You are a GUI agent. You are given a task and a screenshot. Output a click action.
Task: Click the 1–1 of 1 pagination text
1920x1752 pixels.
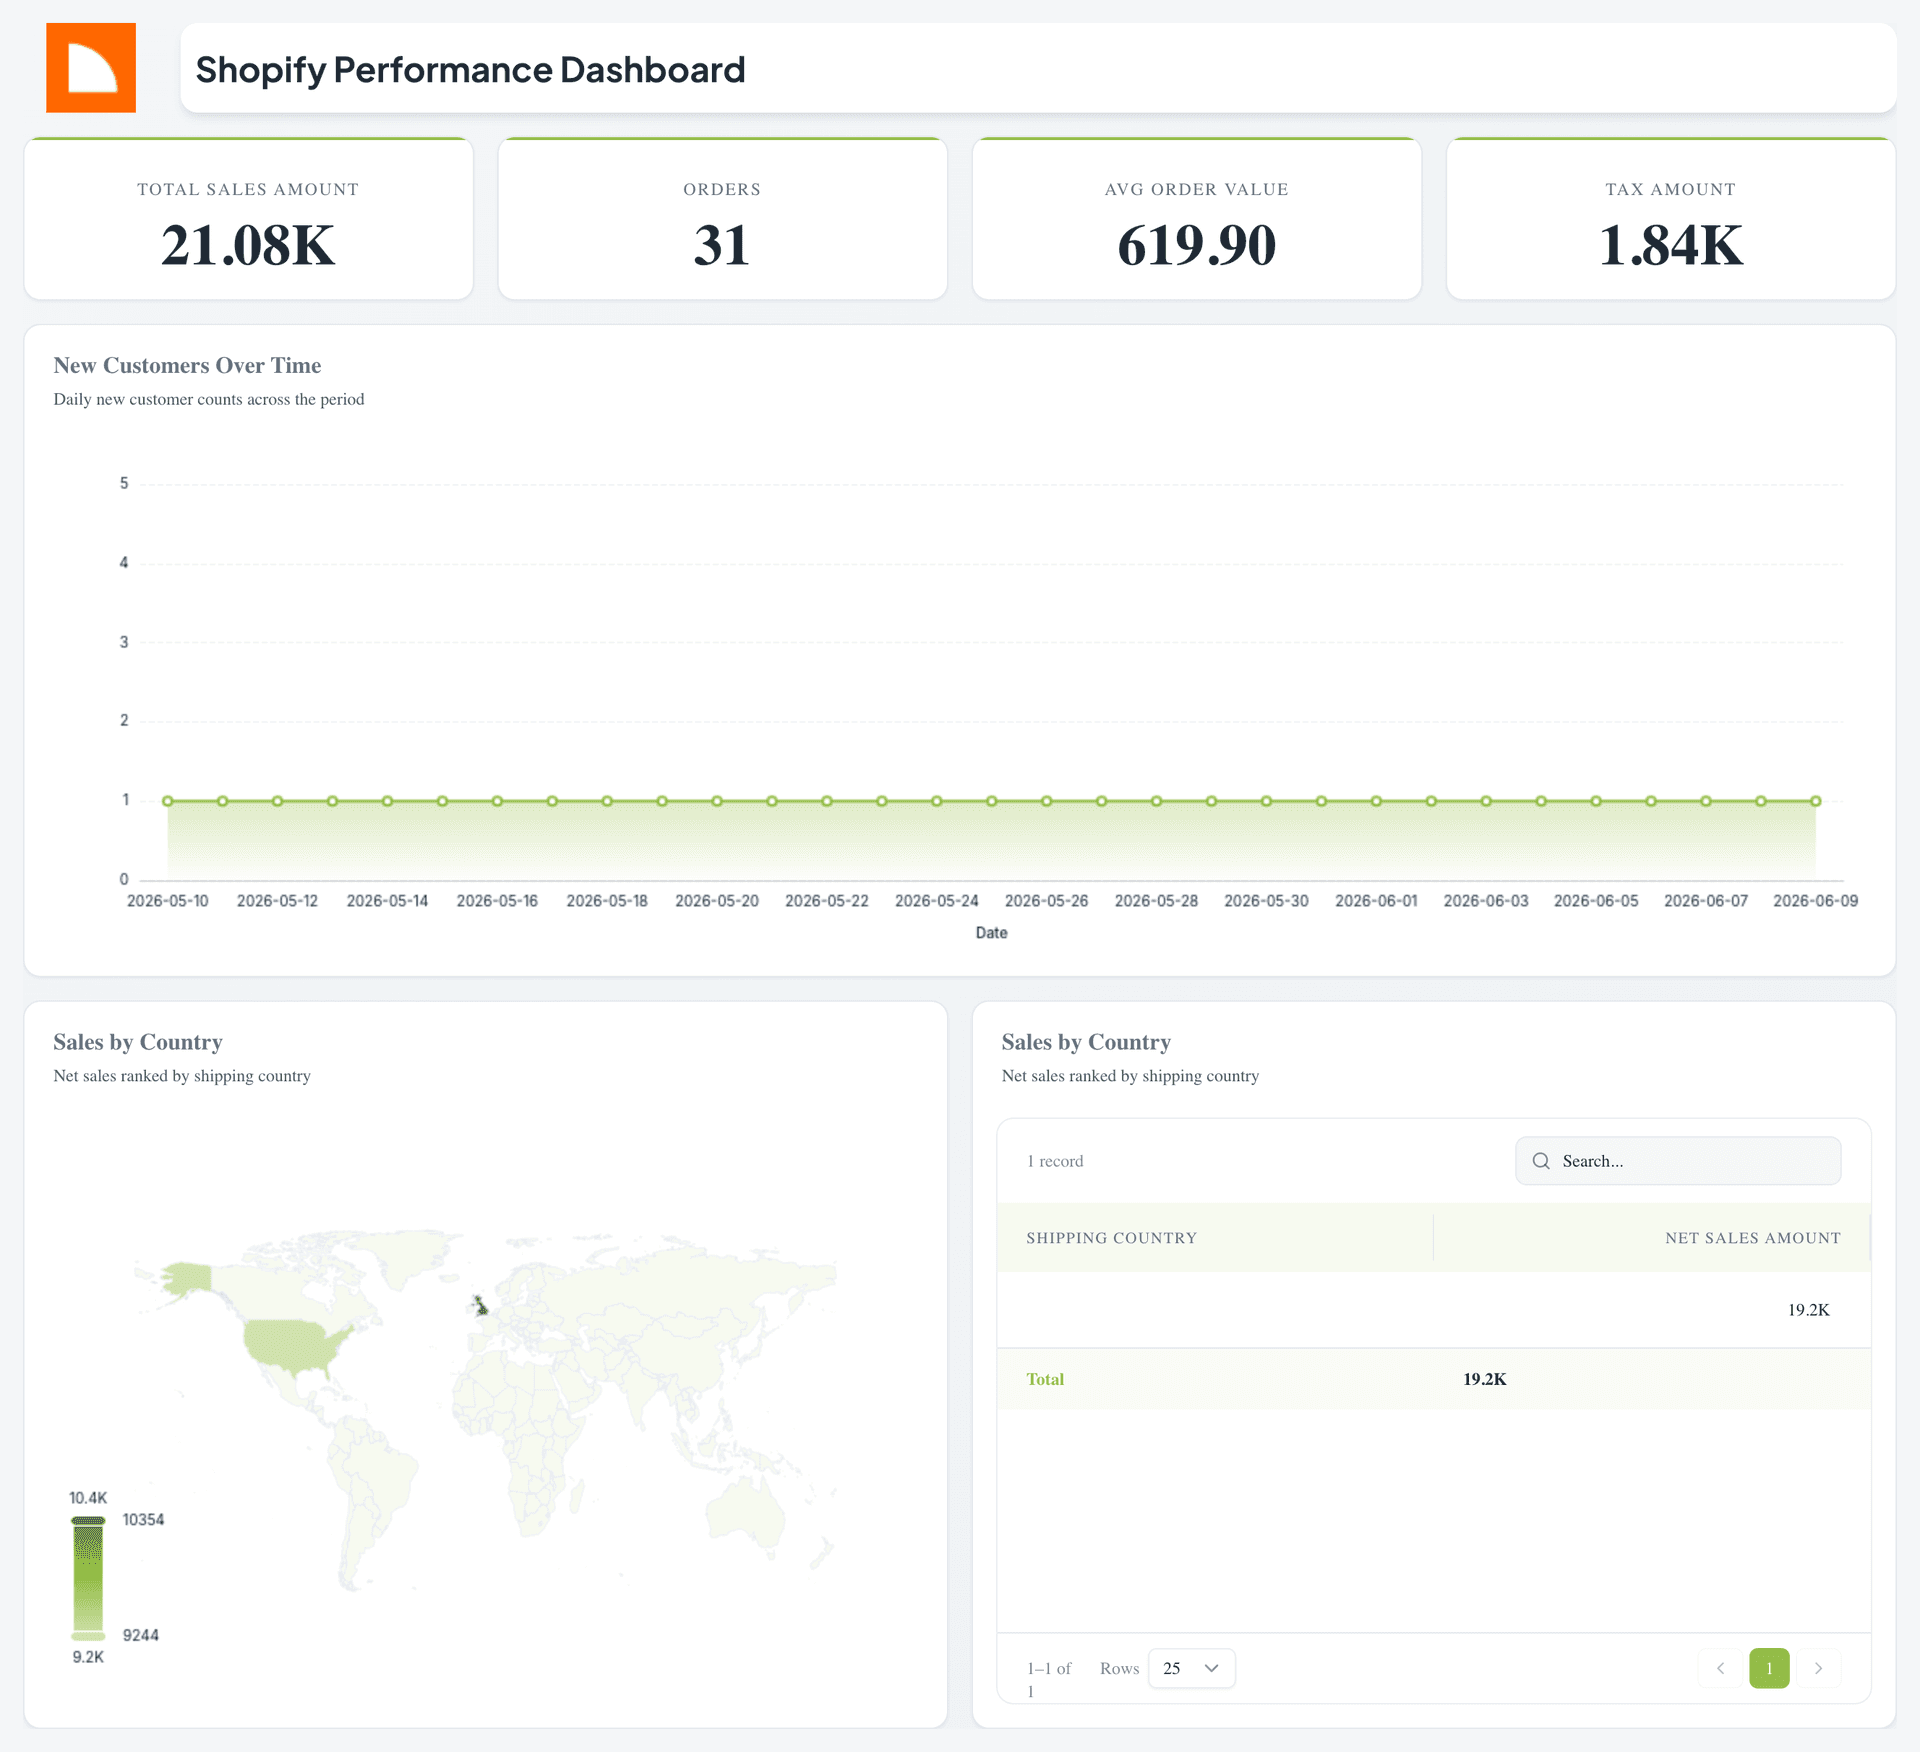tap(1048, 1679)
